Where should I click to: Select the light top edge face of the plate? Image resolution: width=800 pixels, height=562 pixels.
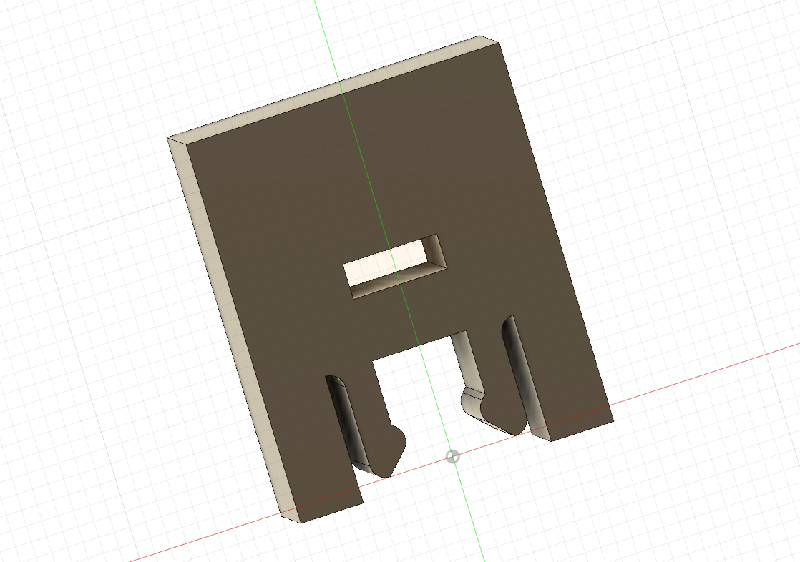click(x=334, y=88)
